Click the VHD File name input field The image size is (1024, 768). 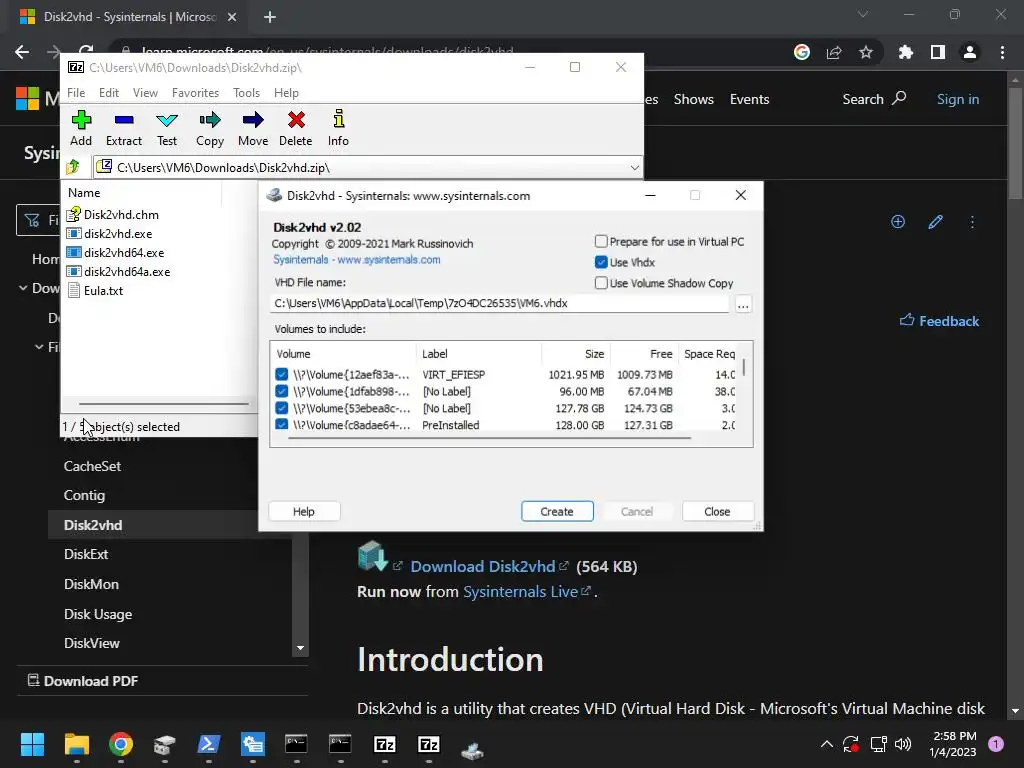[500, 303]
